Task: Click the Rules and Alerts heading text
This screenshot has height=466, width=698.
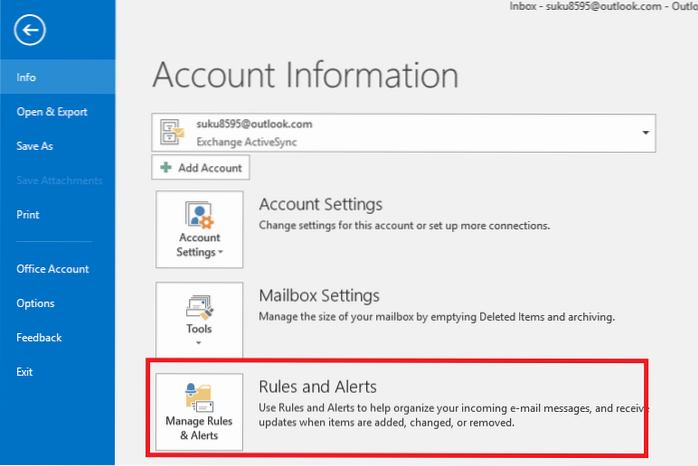Action: click(317, 386)
